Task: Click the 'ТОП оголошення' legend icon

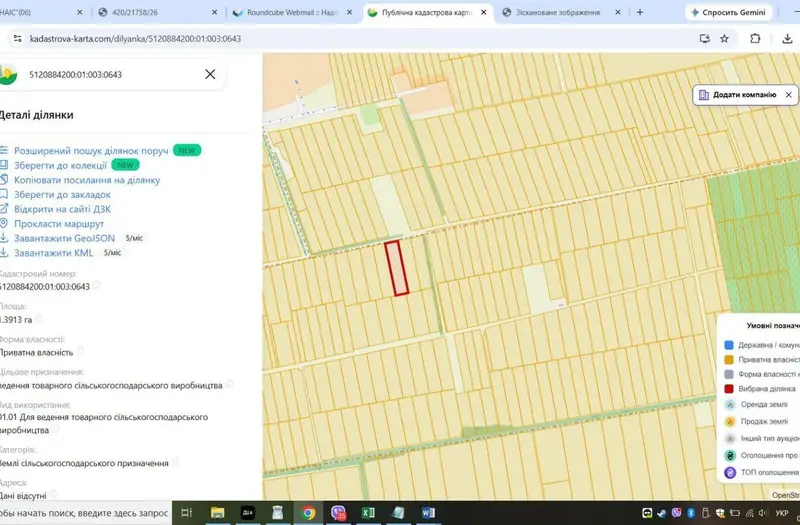Action: pos(730,472)
